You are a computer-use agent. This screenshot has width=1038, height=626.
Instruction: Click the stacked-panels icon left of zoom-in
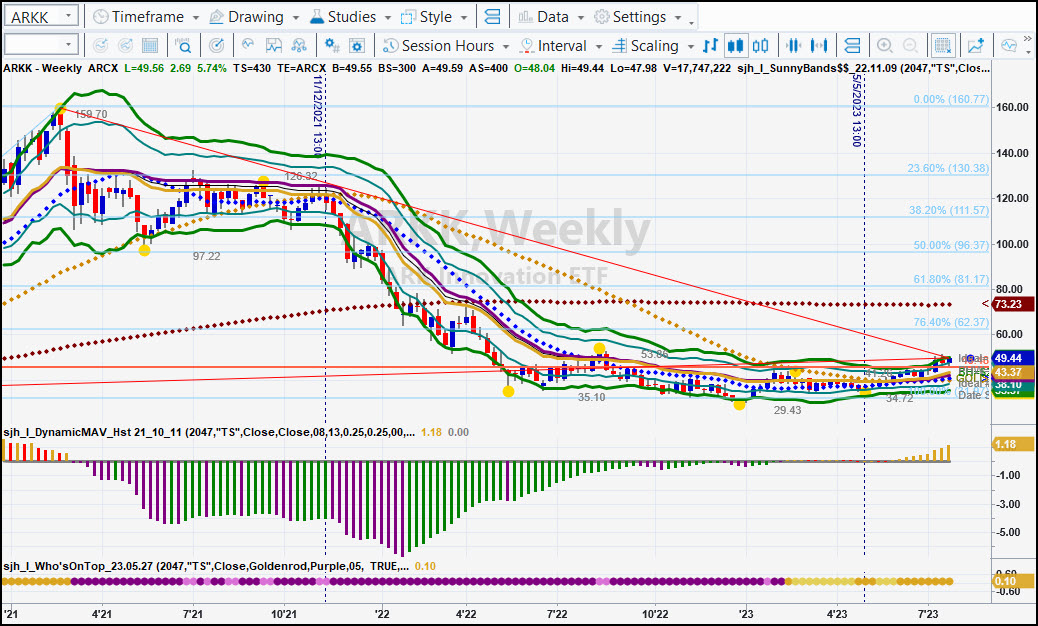click(853, 46)
